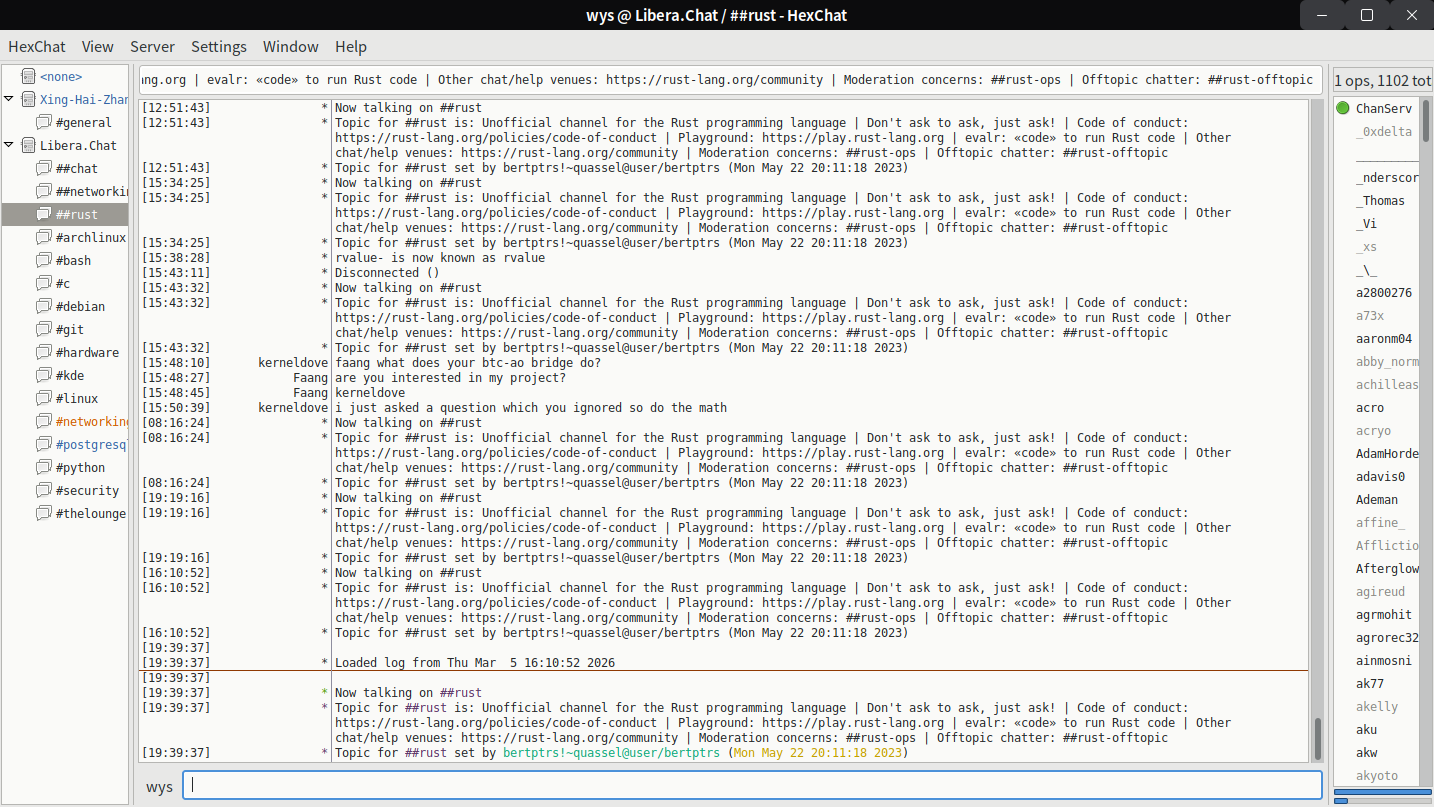The width and height of the screenshot is (1434, 807).
Task: Click the green op dot beside ChanServ
Action: tap(1343, 108)
